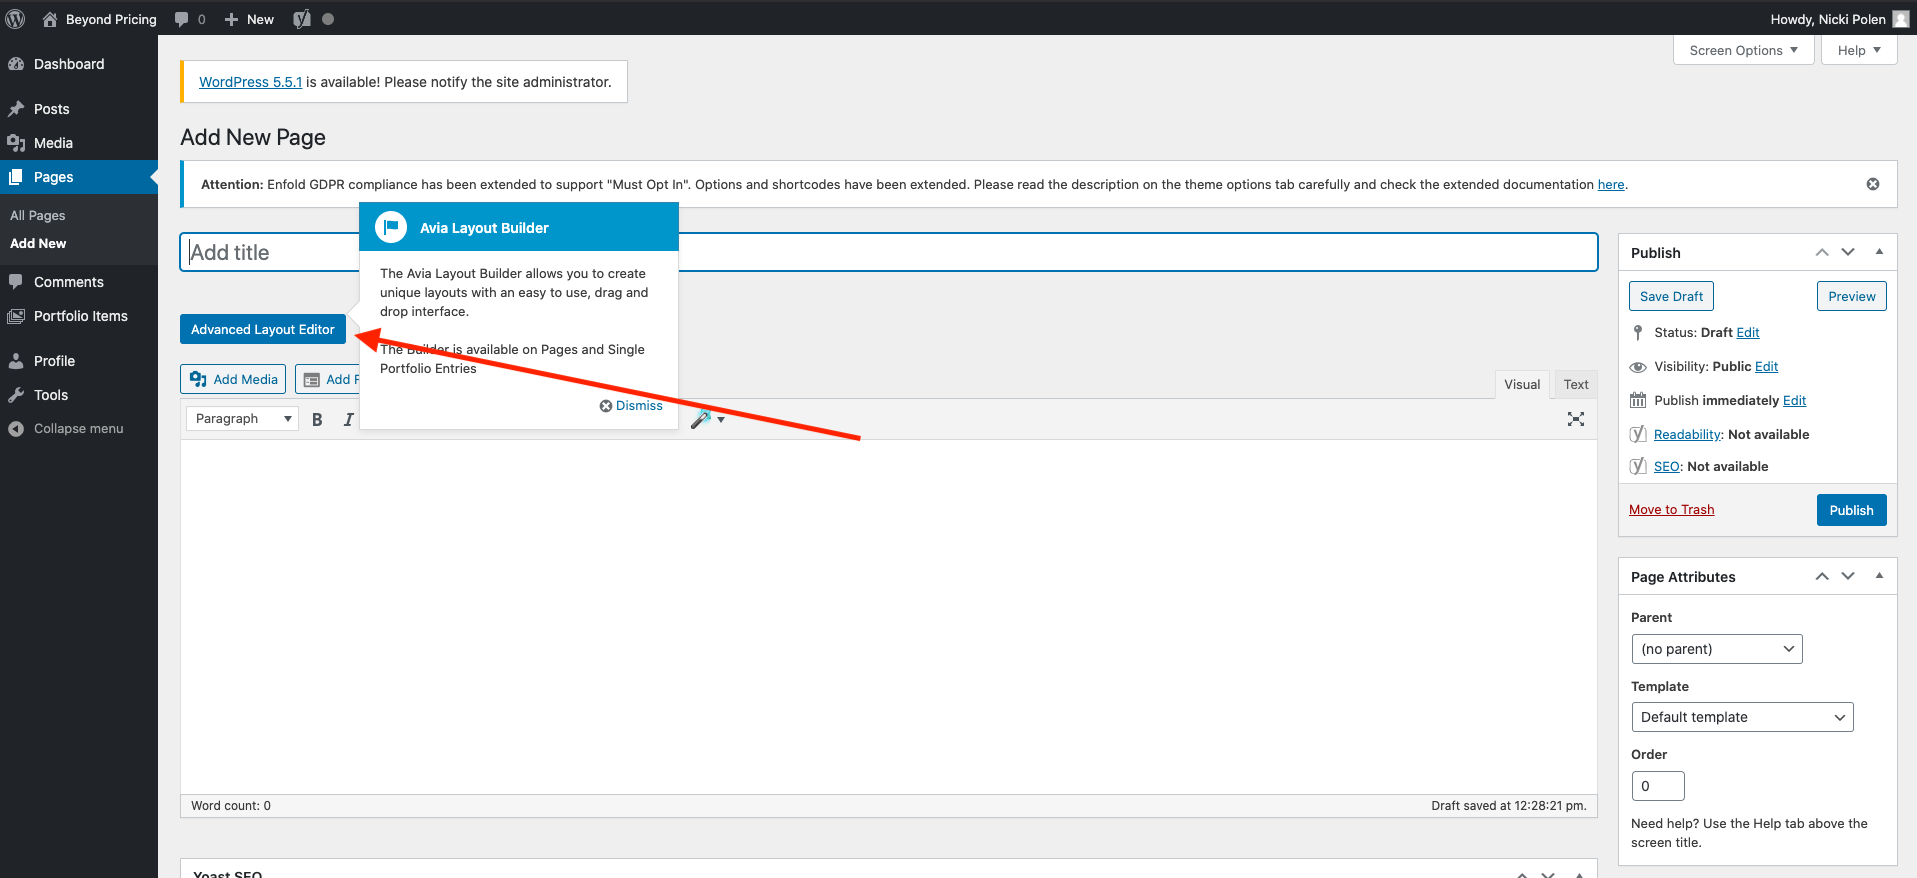This screenshot has width=1917, height=878.
Task: Toggle bold formatting
Action: (x=317, y=419)
